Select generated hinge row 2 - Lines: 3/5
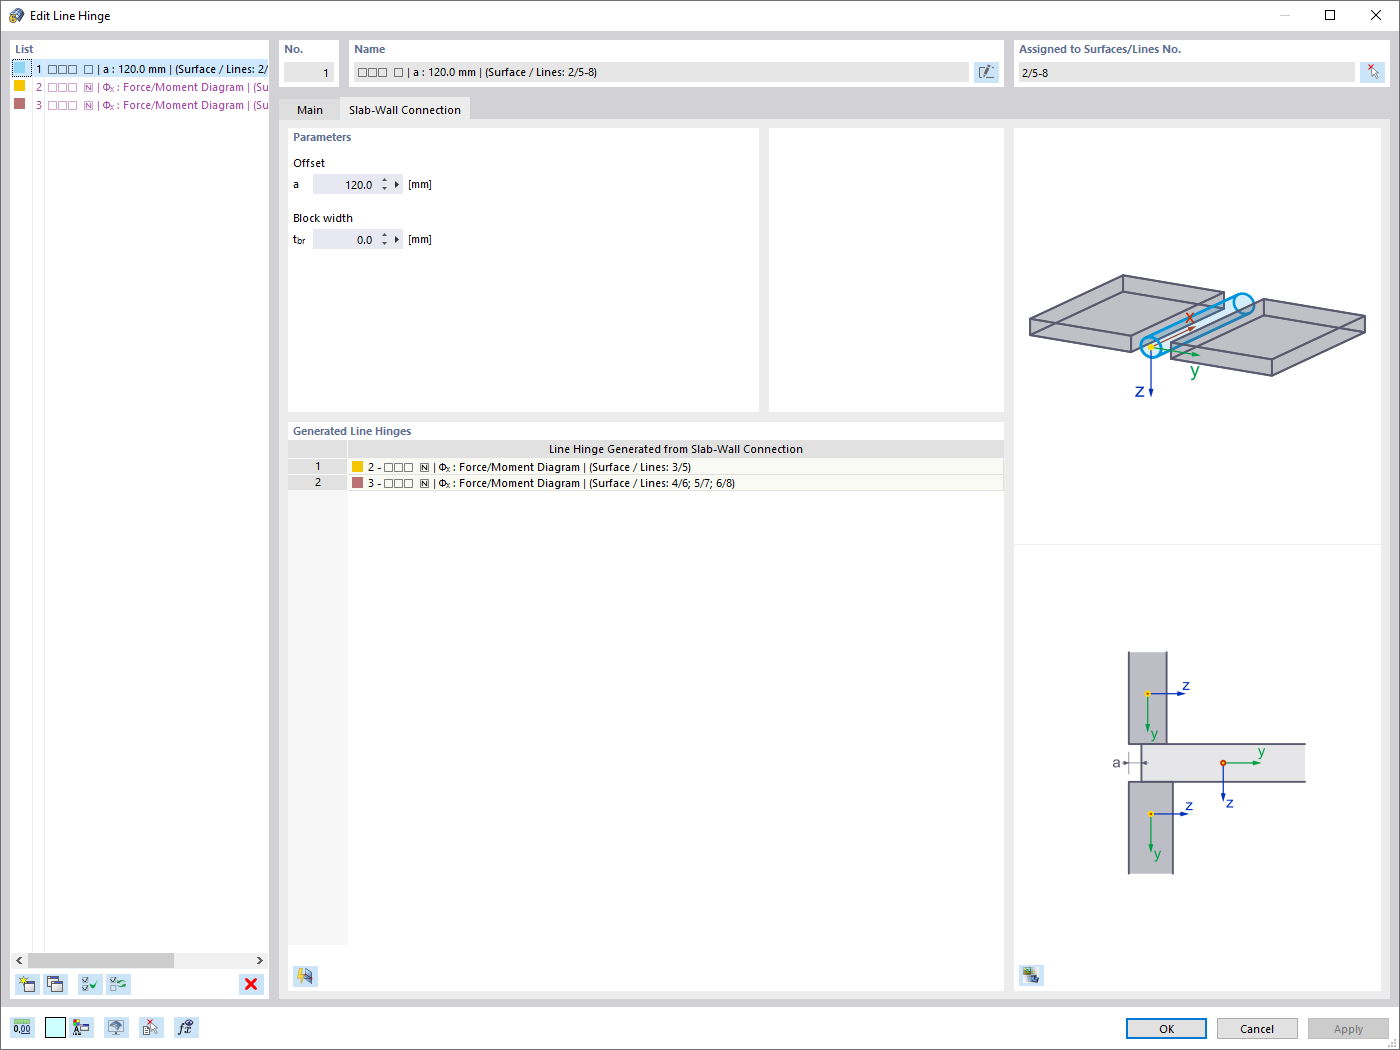The image size is (1400, 1050). (x=675, y=467)
